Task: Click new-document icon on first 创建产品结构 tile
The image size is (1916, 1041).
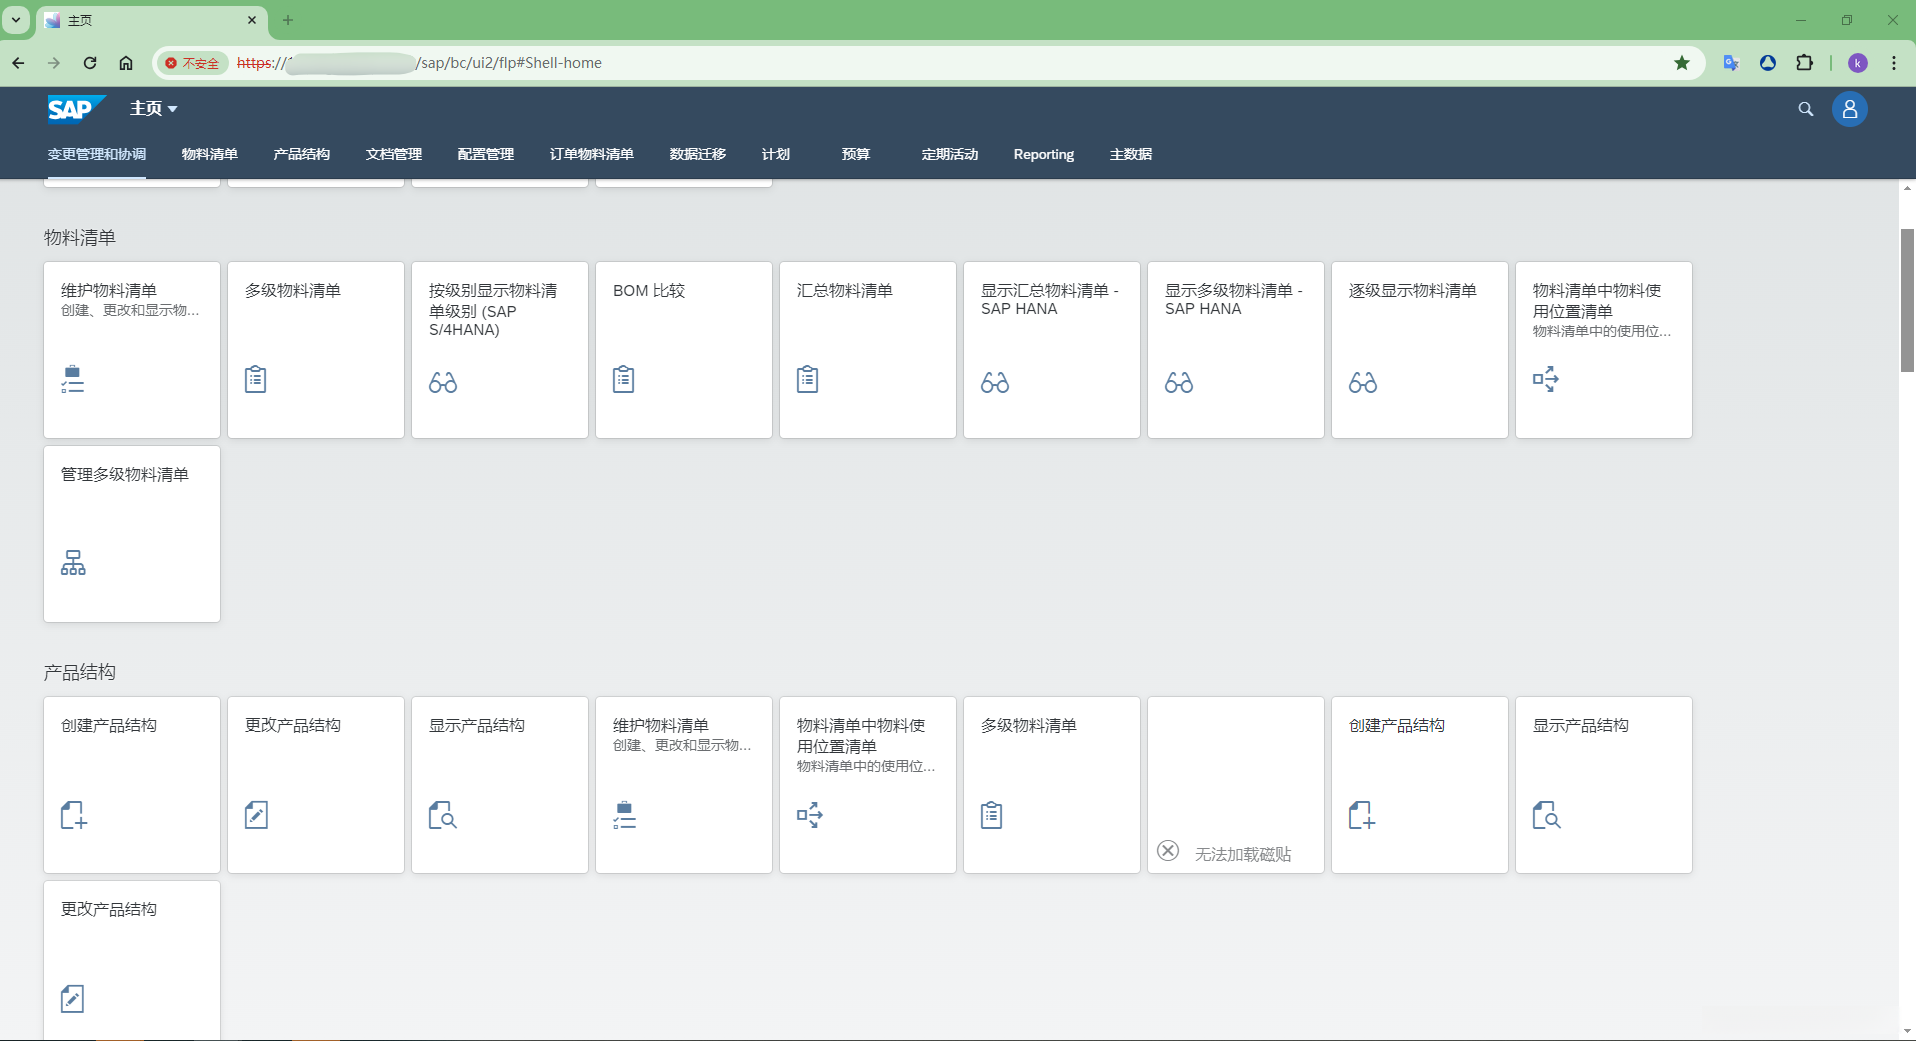Action: click(x=74, y=815)
